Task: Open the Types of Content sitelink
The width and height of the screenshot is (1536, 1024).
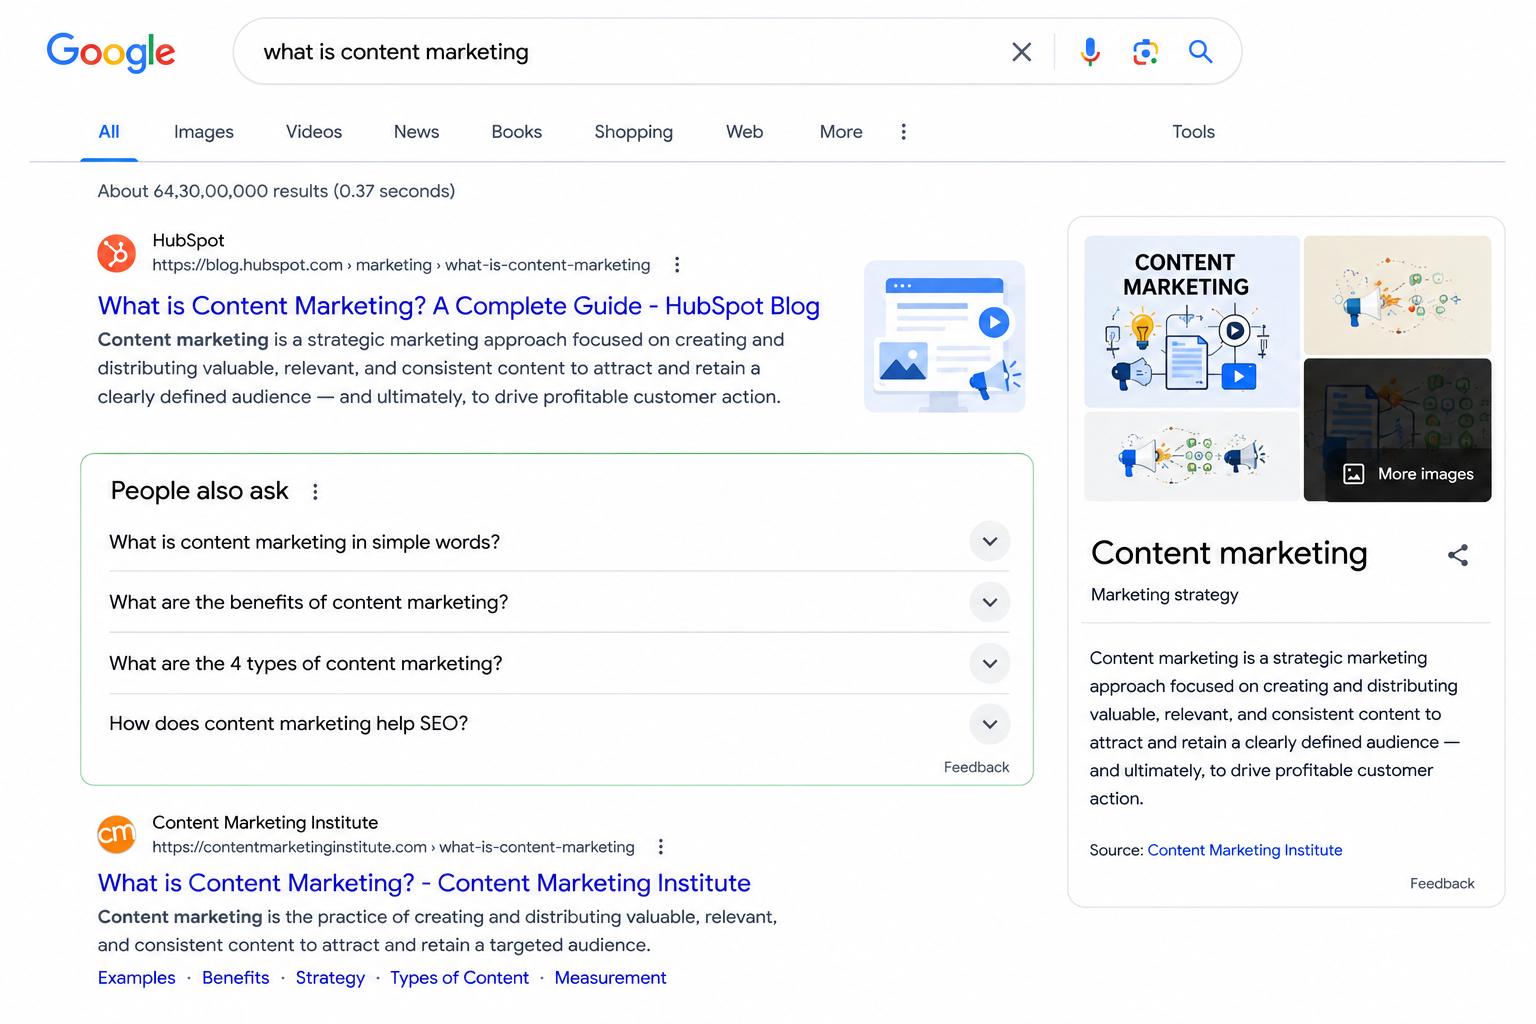Action: pyautogui.click(x=459, y=978)
